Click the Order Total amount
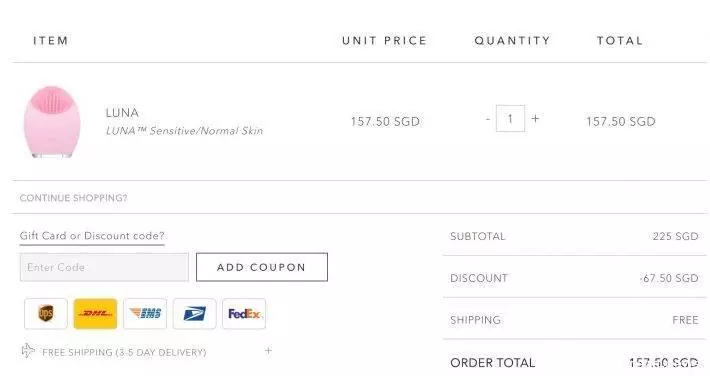The width and height of the screenshot is (710, 376). pyautogui.click(x=664, y=363)
